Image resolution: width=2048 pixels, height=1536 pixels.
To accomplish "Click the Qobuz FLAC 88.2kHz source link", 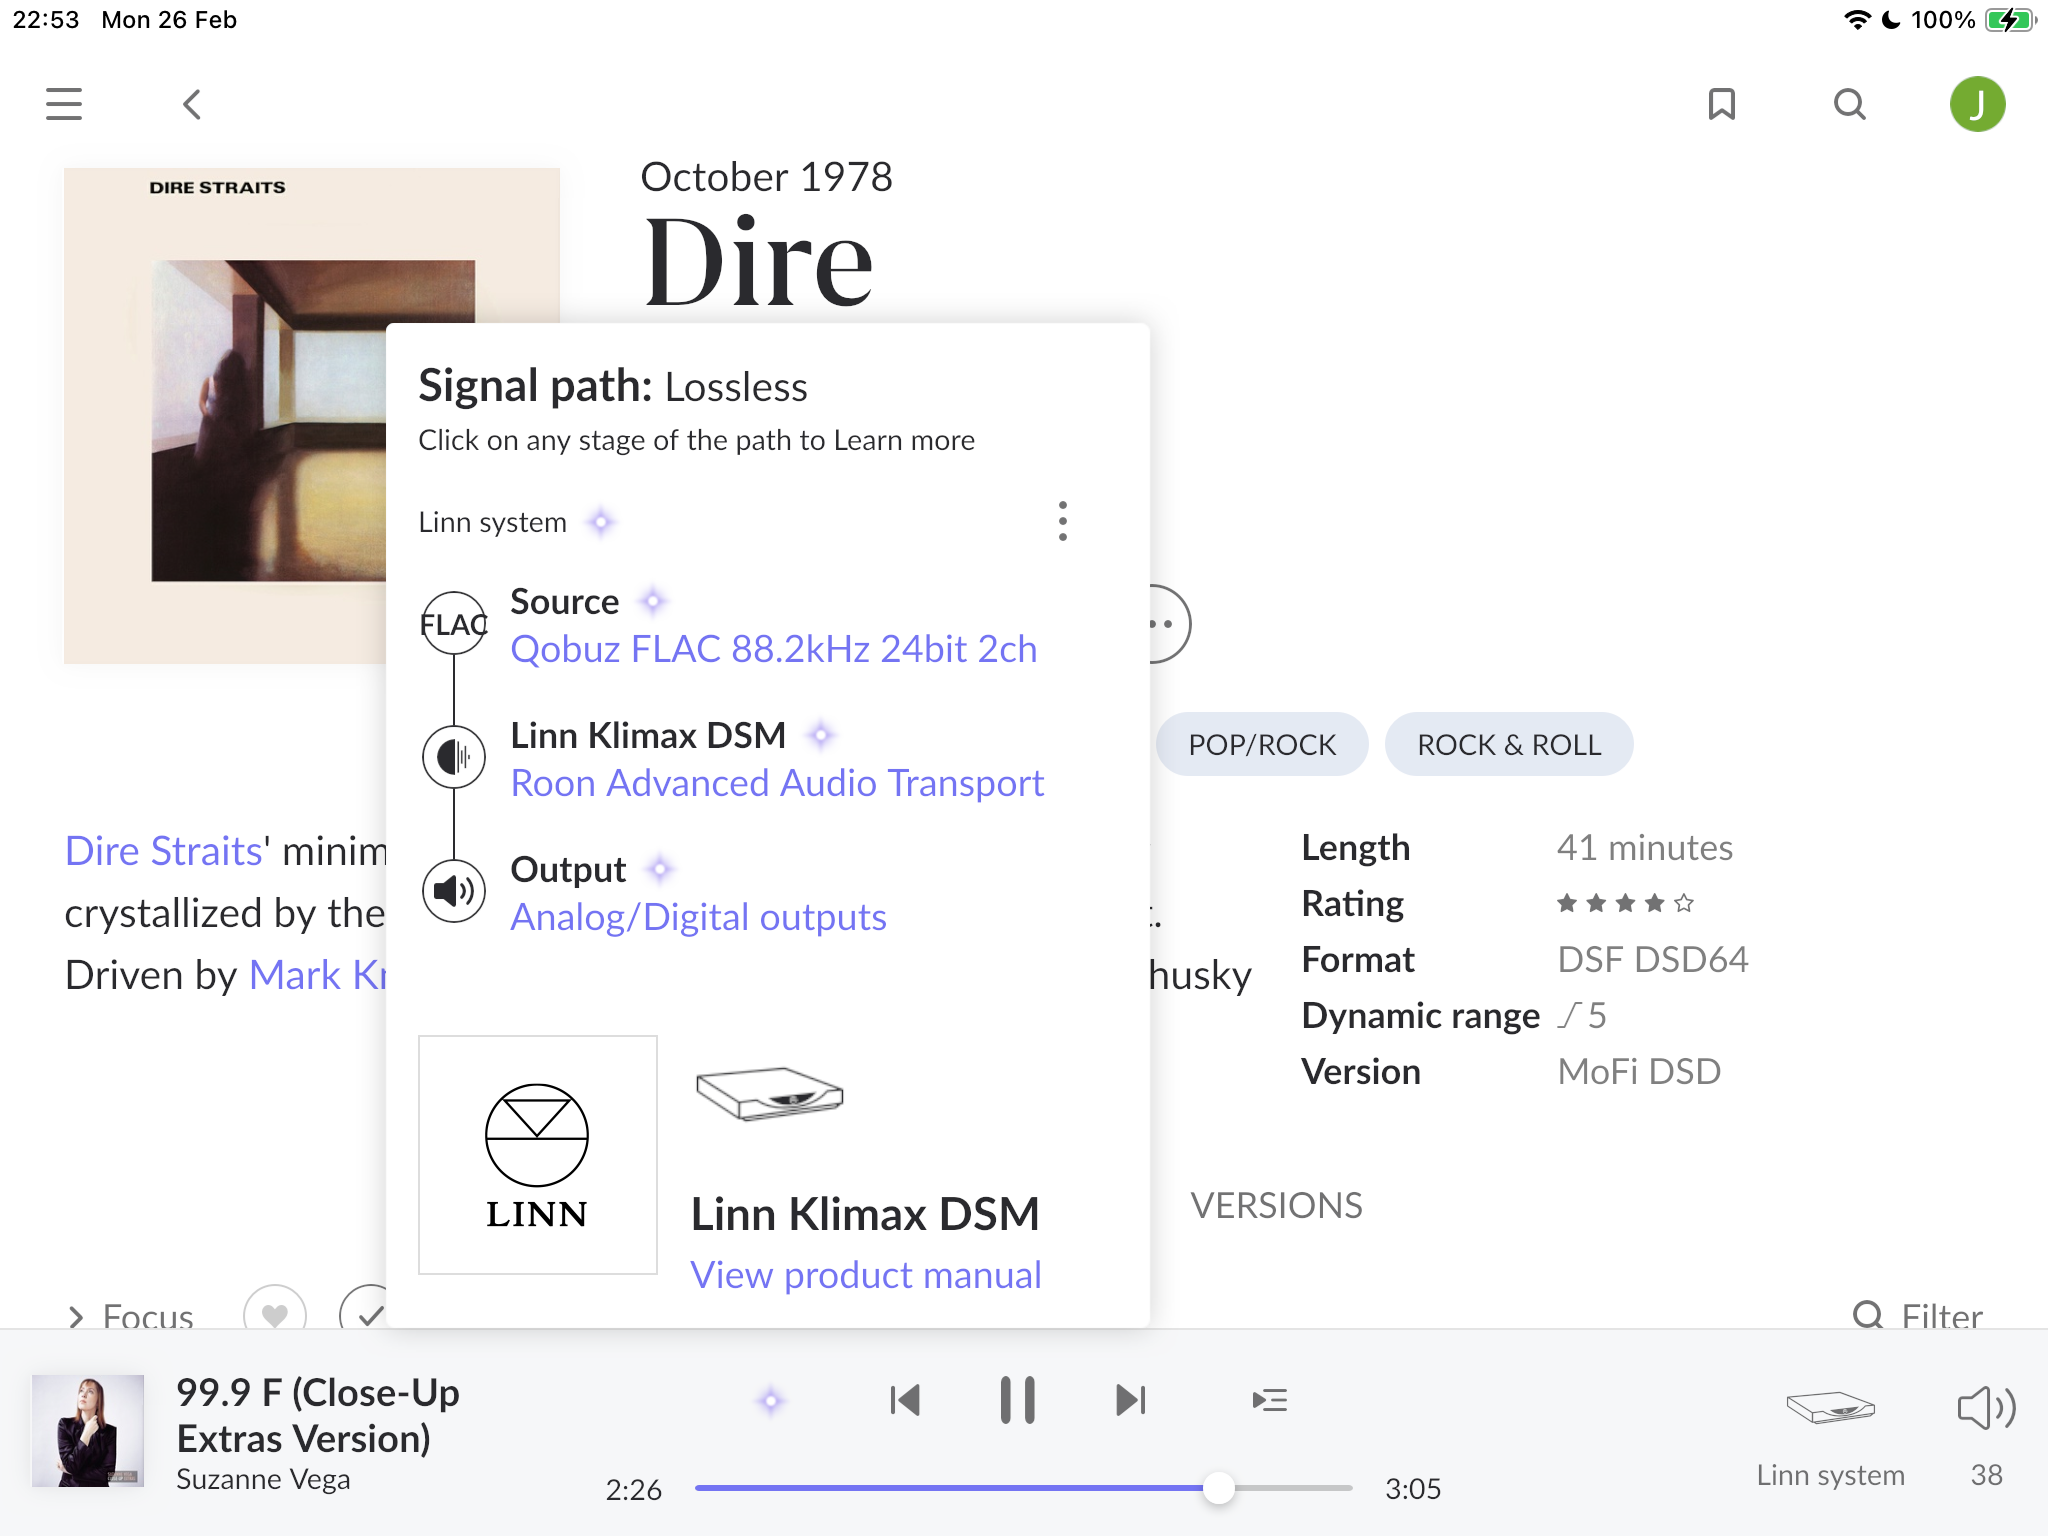I will [773, 649].
